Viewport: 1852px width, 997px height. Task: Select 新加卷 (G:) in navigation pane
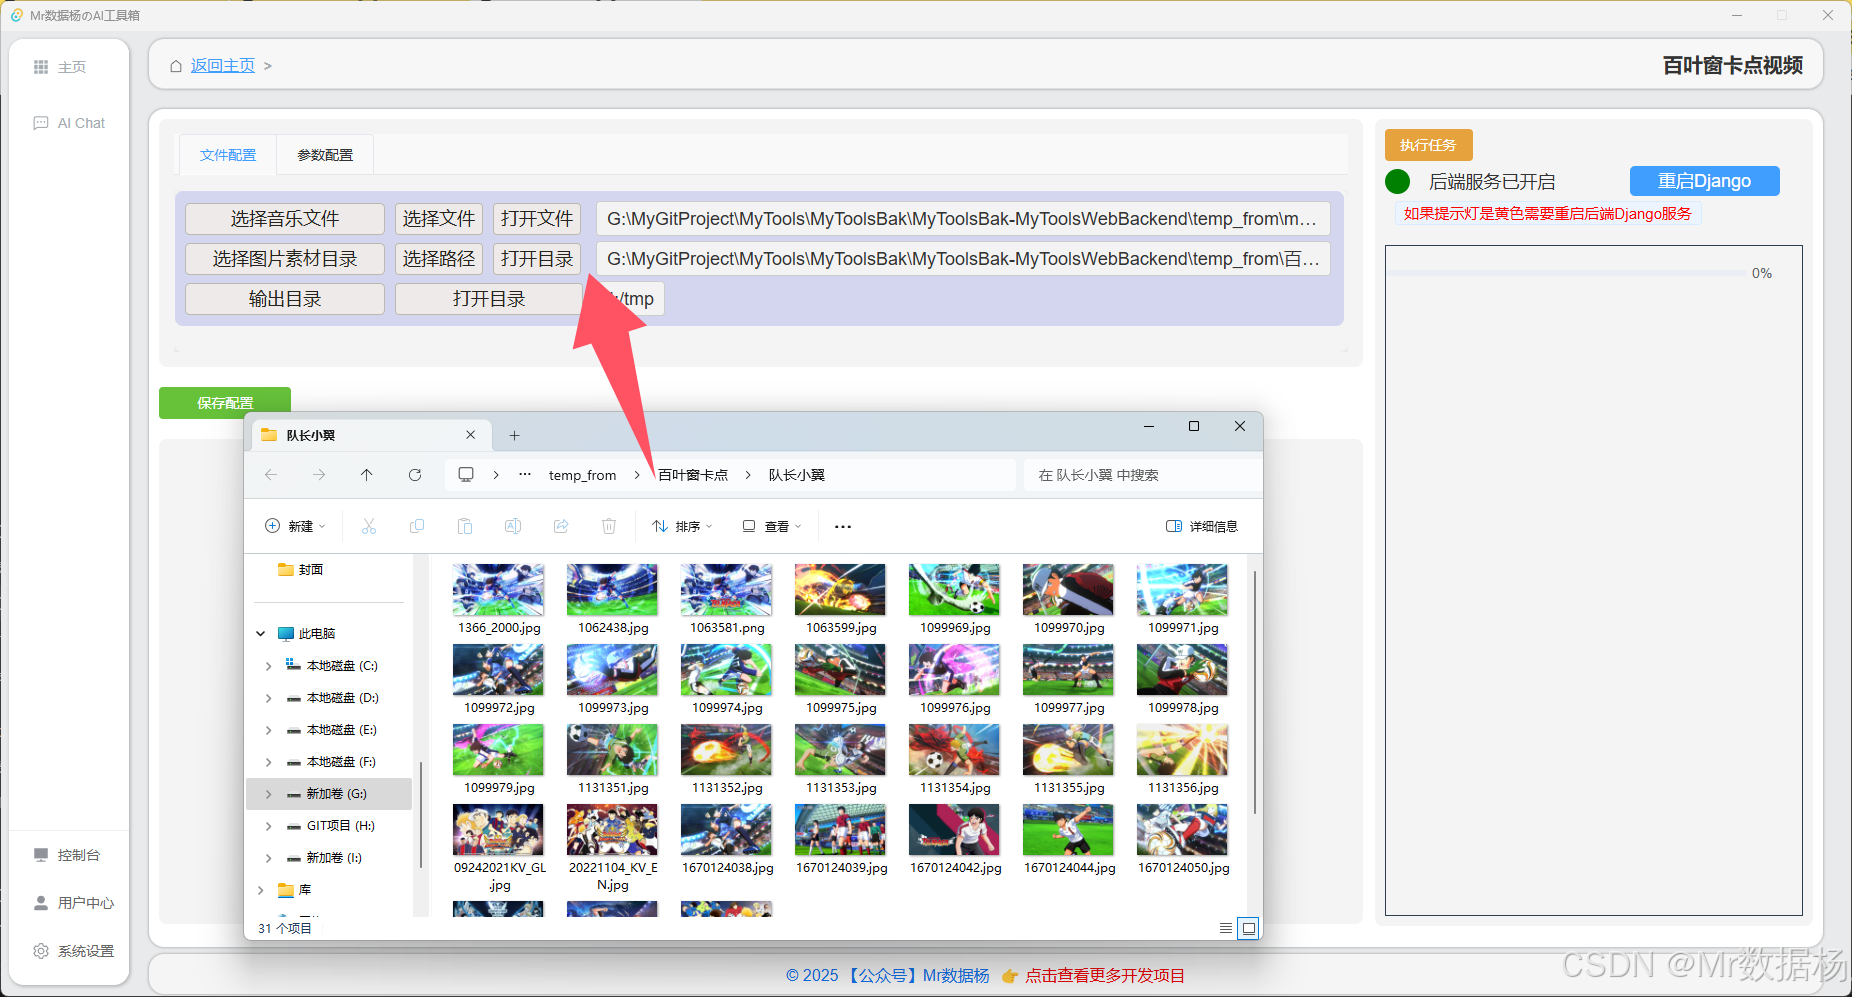click(x=328, y=794)
